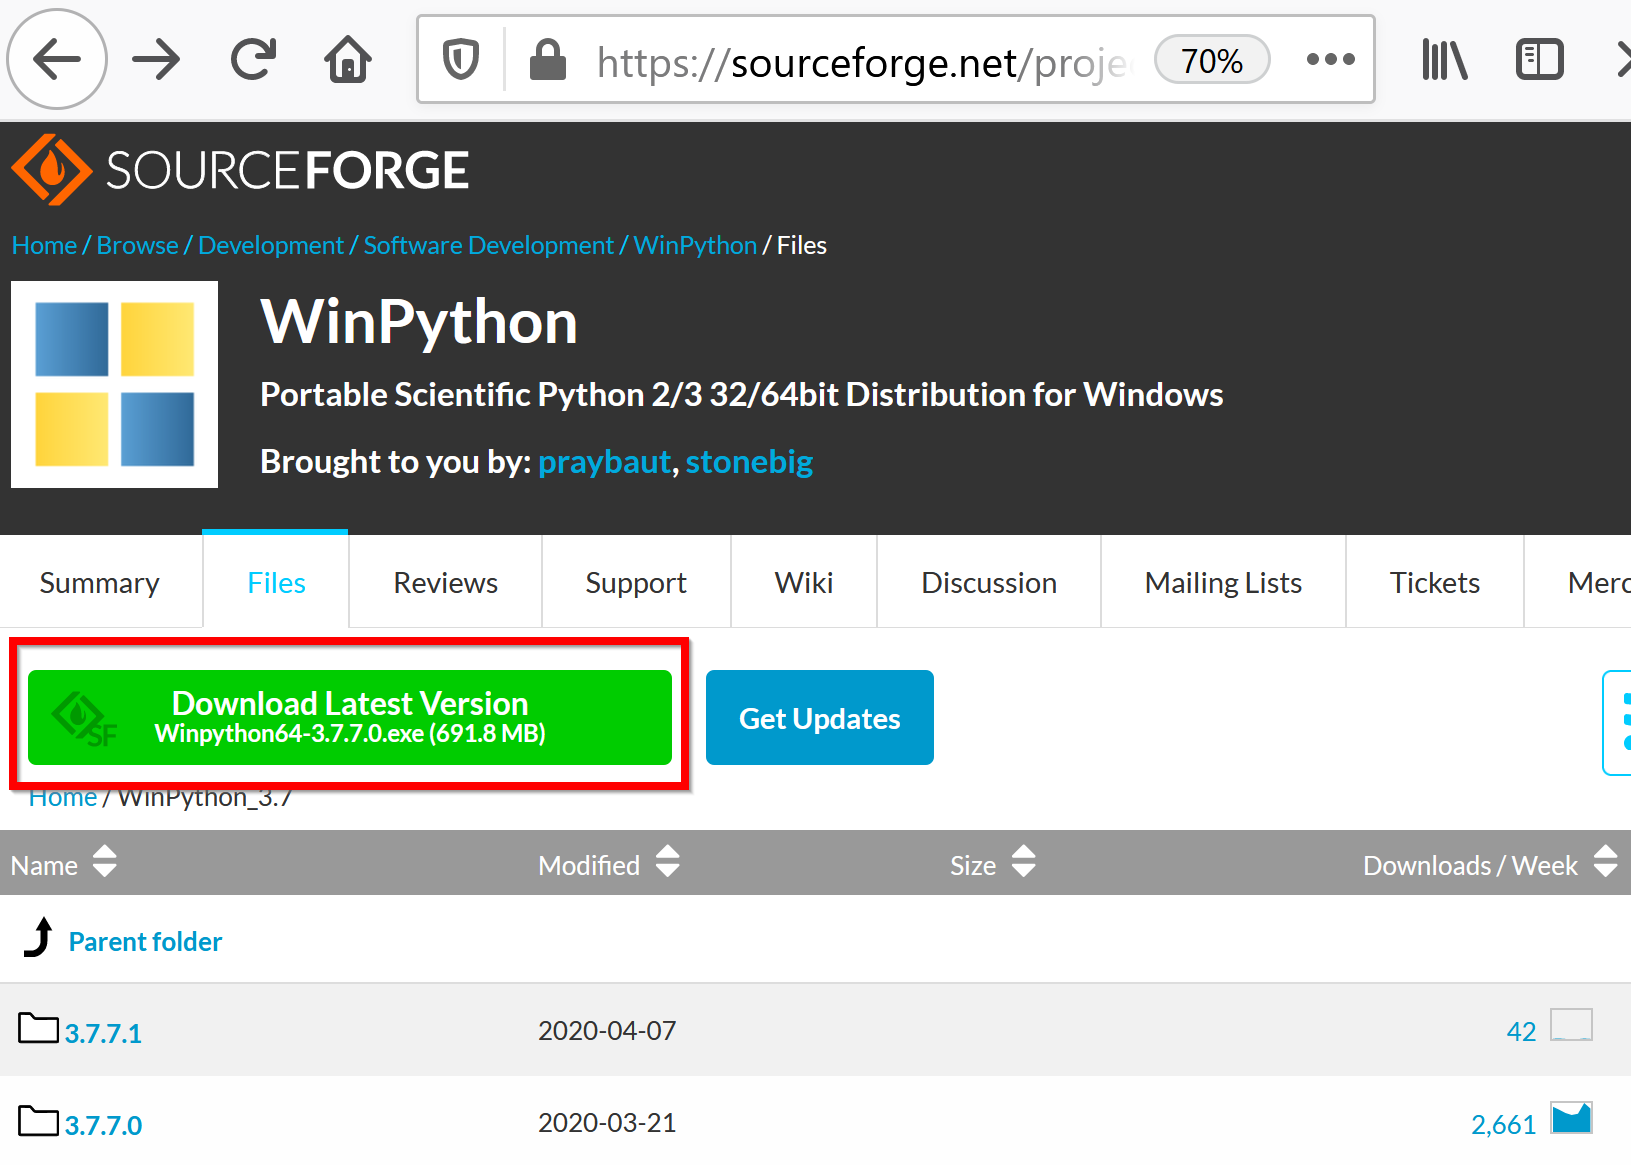This screenshot has width=1631, height=1165.
Task: Go up to the Parent folder
Action: 145,942
